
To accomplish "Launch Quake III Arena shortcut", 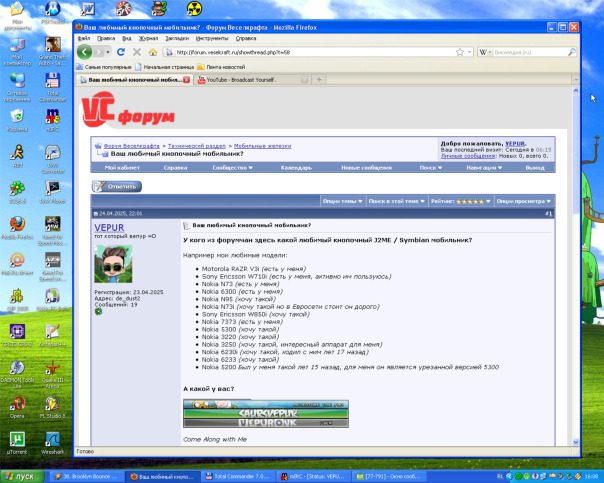I will pyautogui.click(x=52, y=374).
